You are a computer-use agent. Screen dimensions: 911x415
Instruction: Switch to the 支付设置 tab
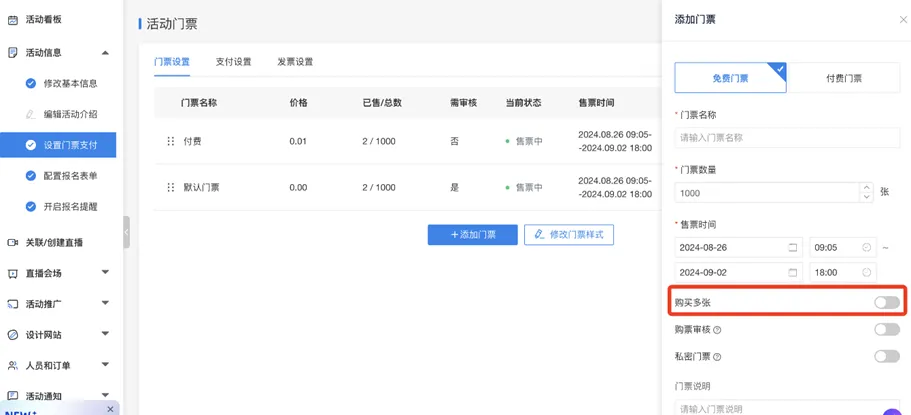coord(233,62)
